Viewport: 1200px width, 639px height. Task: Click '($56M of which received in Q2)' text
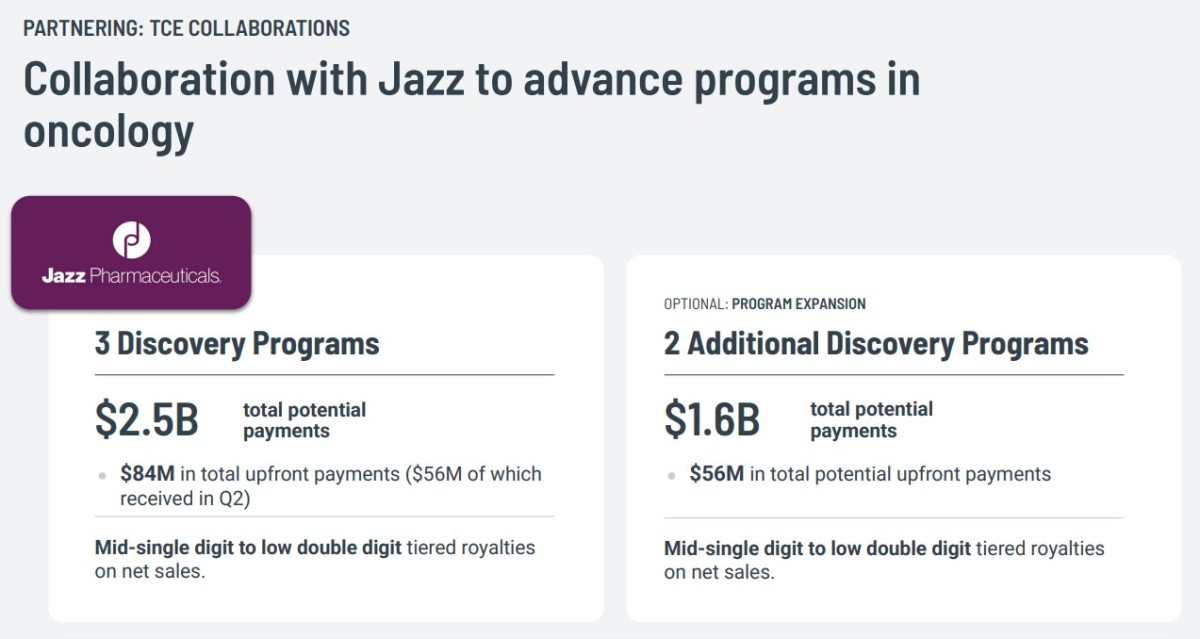[331, 486]
